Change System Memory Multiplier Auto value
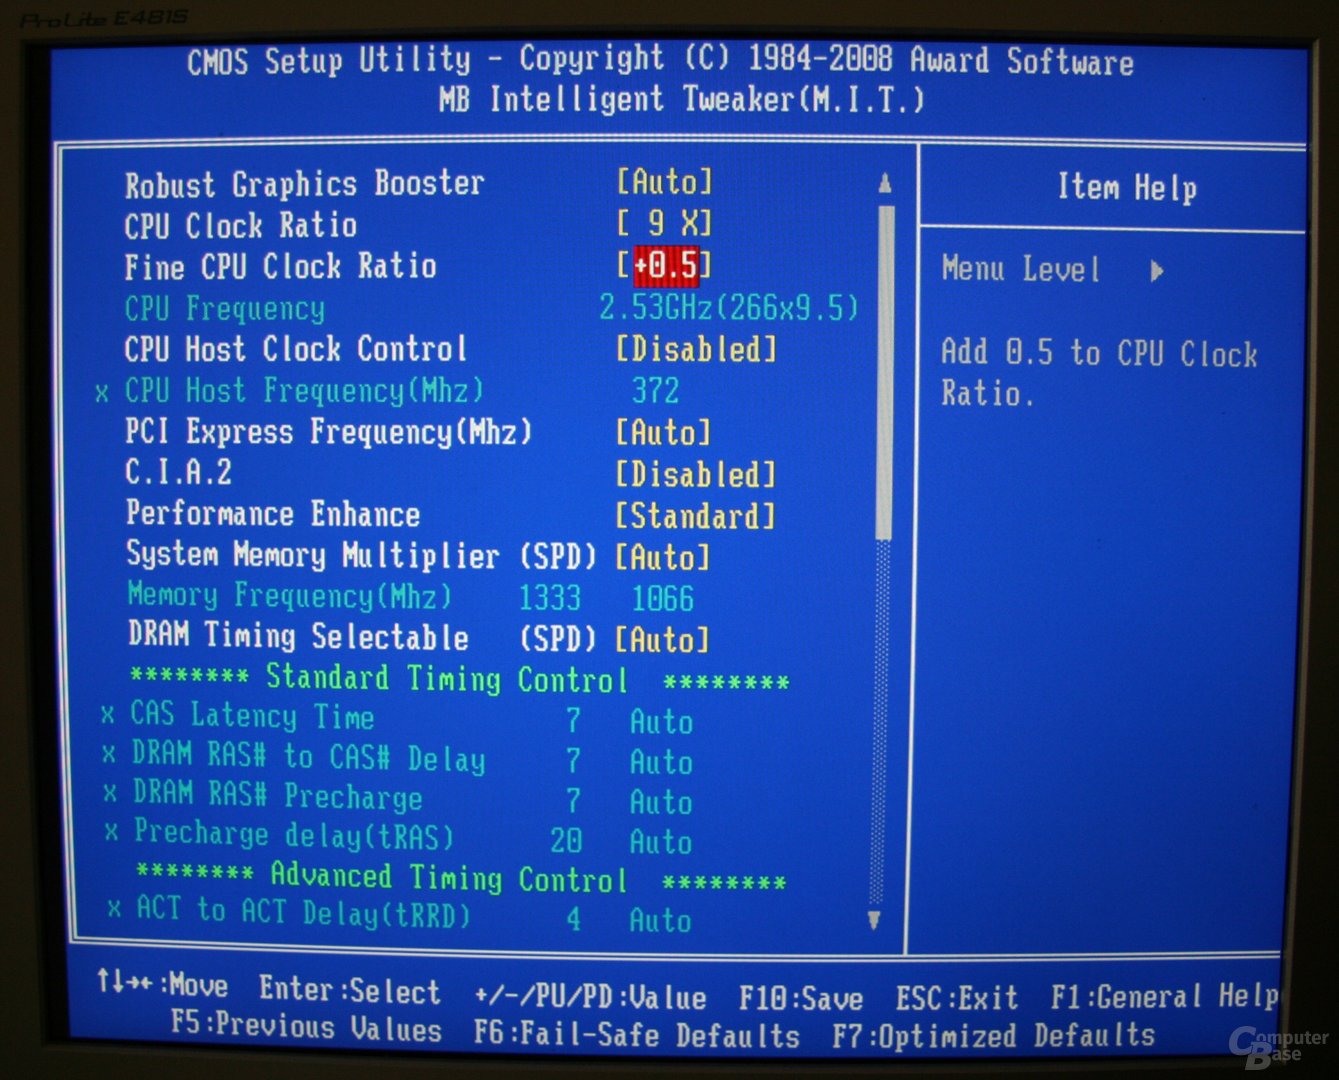Screen dimensions: 1339x1080 [x=663, y=557]
